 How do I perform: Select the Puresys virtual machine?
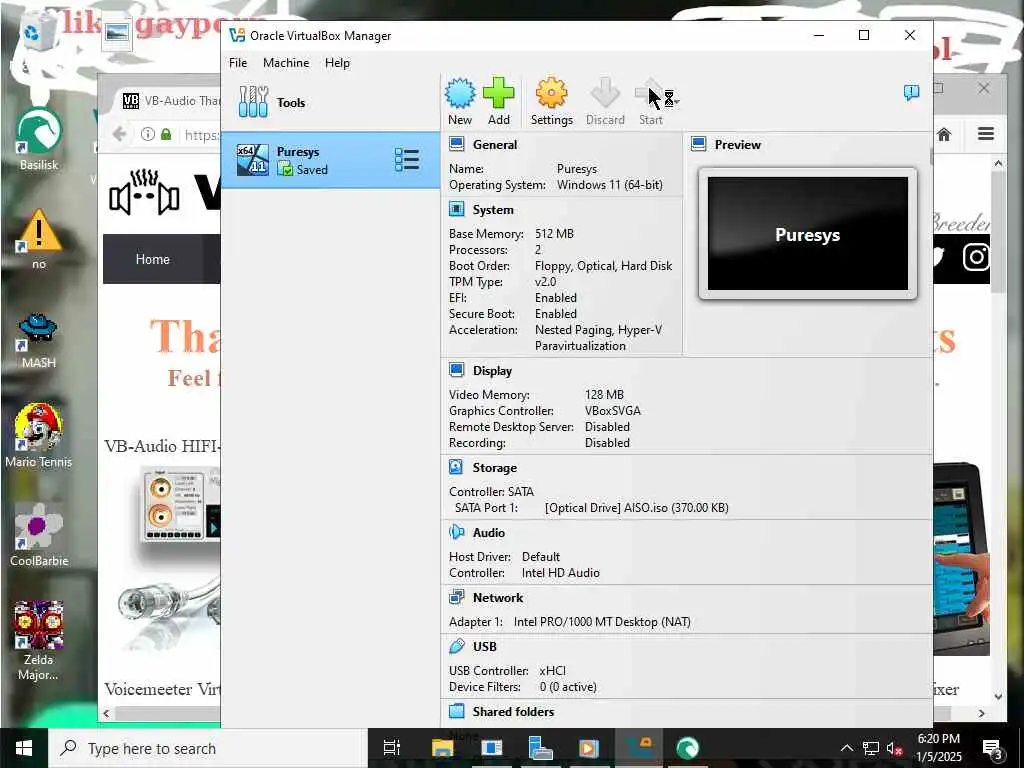pyautogui.click(x=330, y=160)
